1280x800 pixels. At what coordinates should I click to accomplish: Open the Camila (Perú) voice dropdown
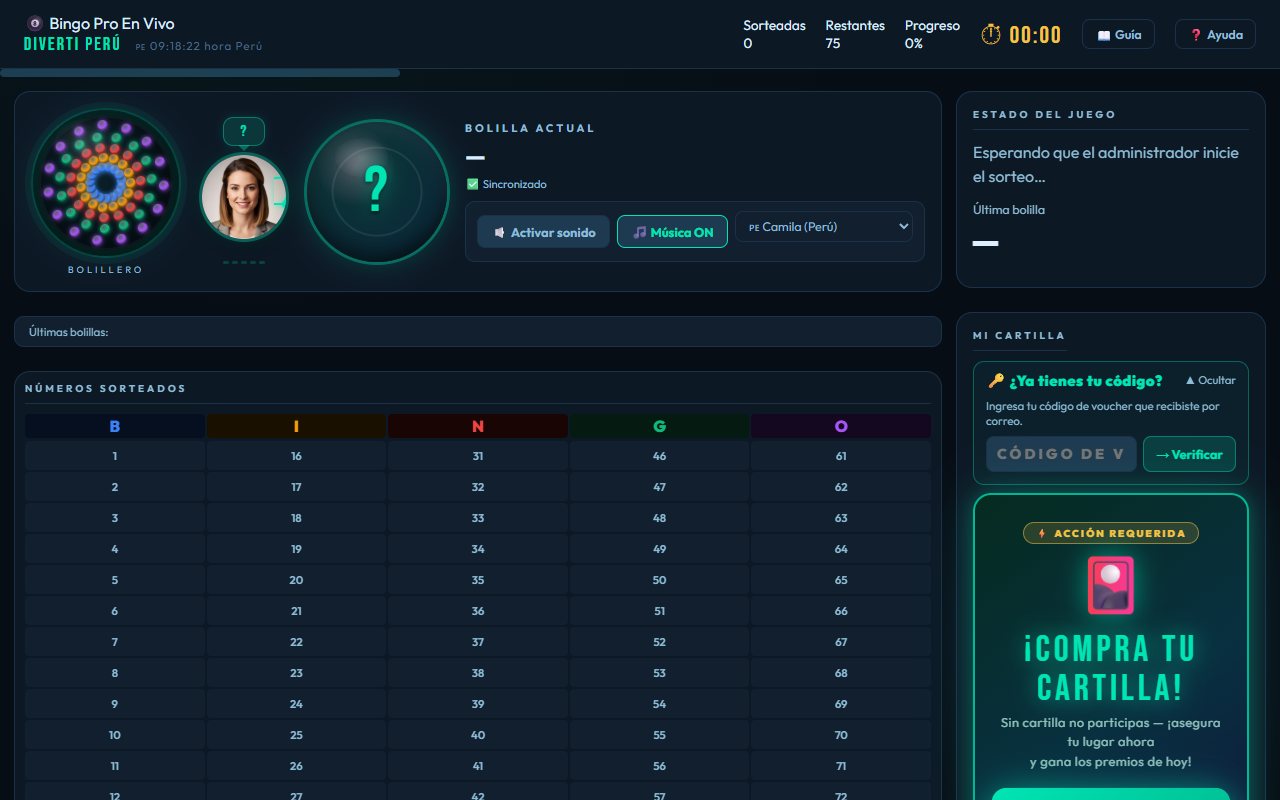coord(825,227)
